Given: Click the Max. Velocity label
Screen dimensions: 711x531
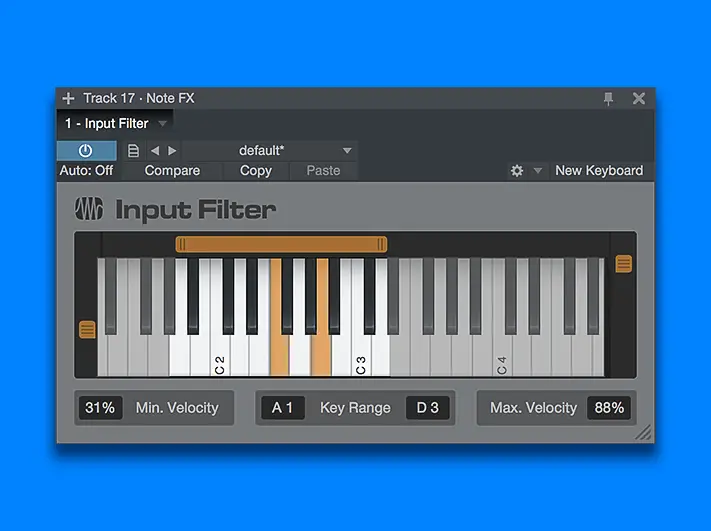Looking at the screenshot, I should coord(533,408).
